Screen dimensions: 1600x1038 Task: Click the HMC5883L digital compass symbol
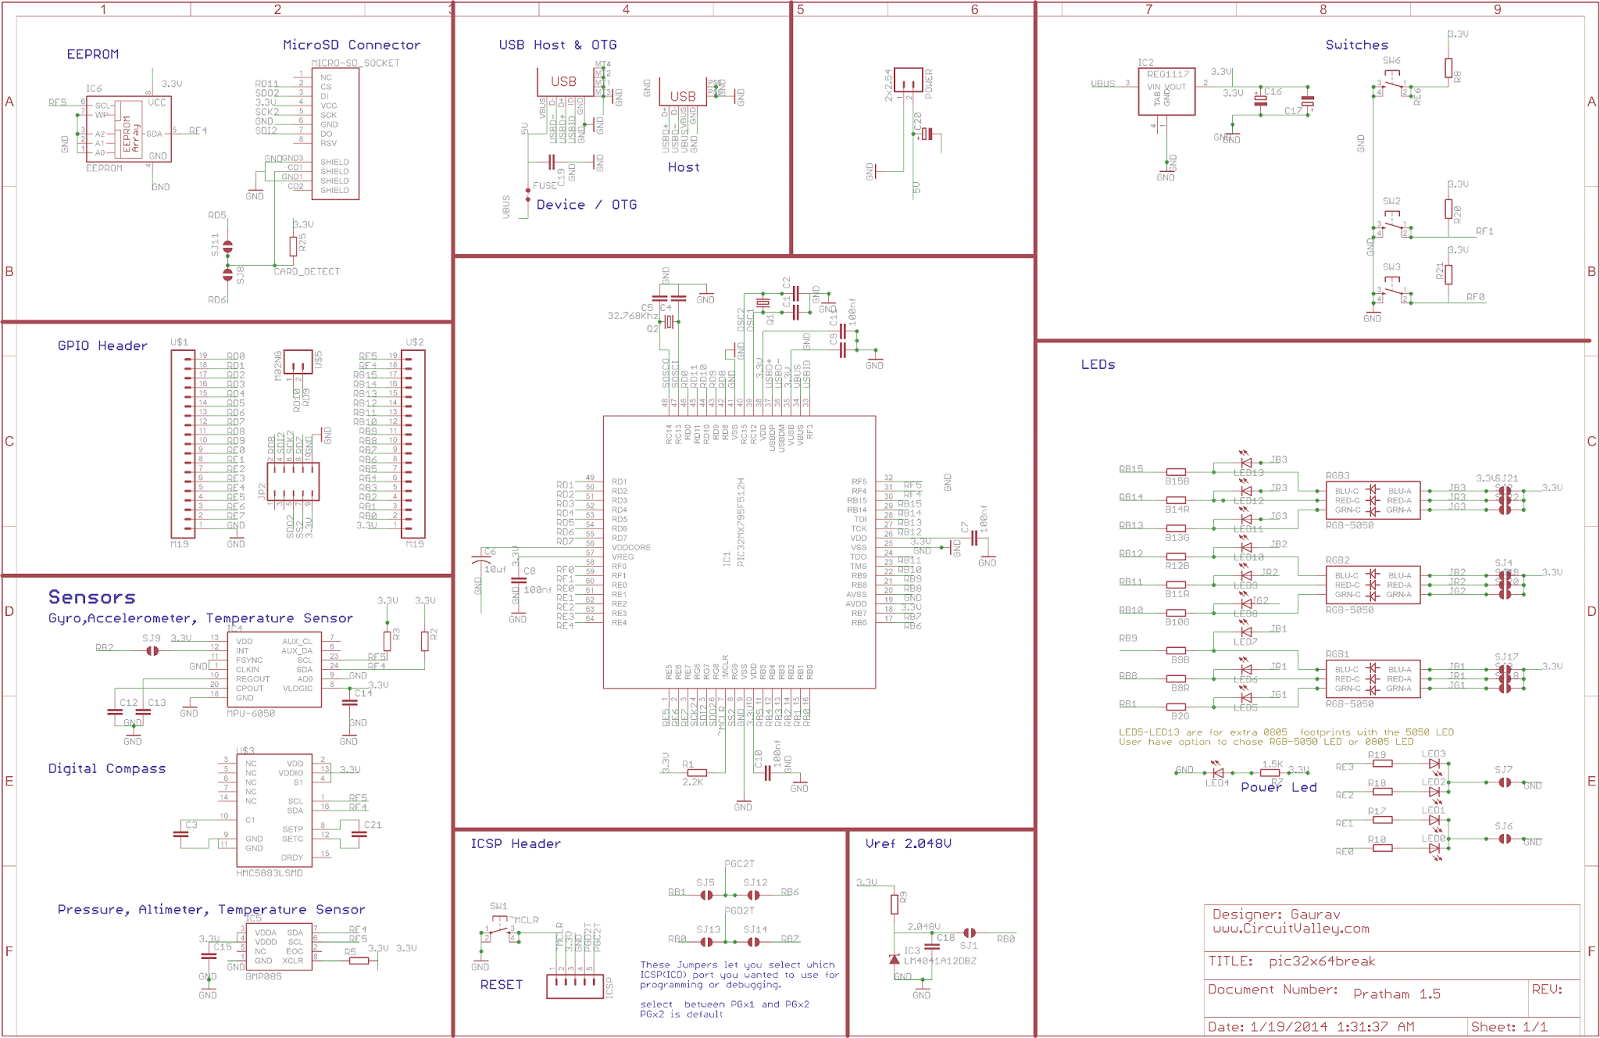pos(275,810)
